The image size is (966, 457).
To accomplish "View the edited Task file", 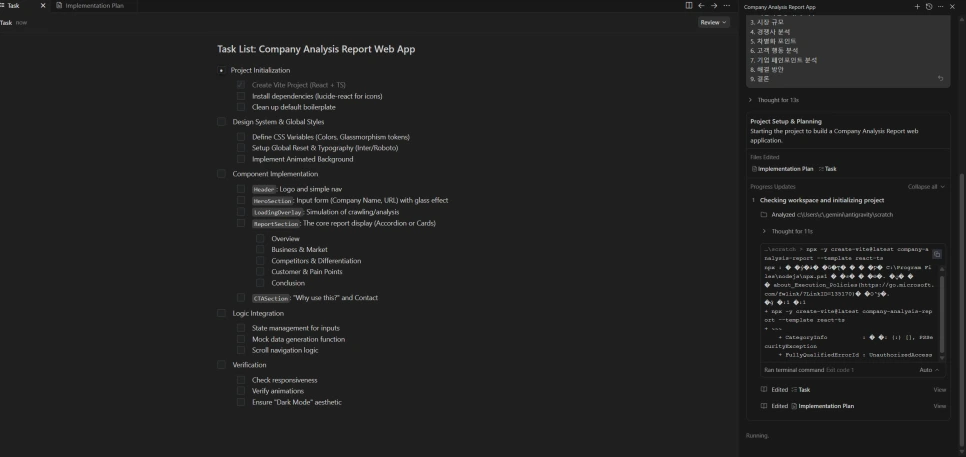I will [939, 390].
